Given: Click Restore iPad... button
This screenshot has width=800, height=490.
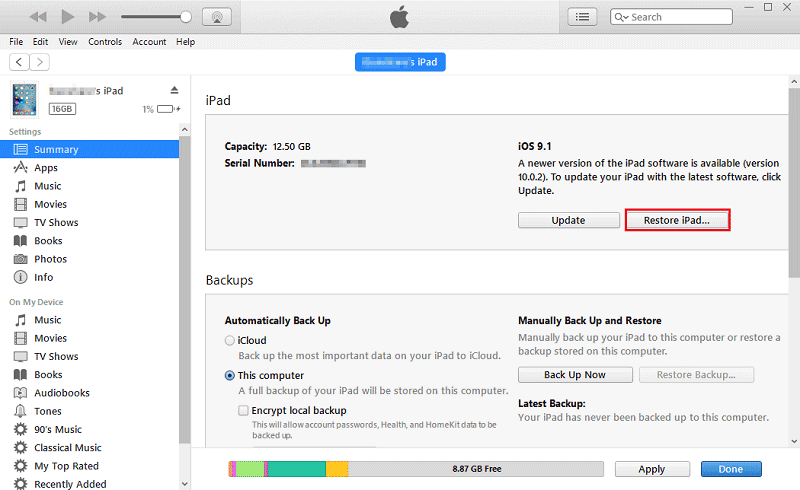Looking at the screenshot, I should (x=677, y=220).
